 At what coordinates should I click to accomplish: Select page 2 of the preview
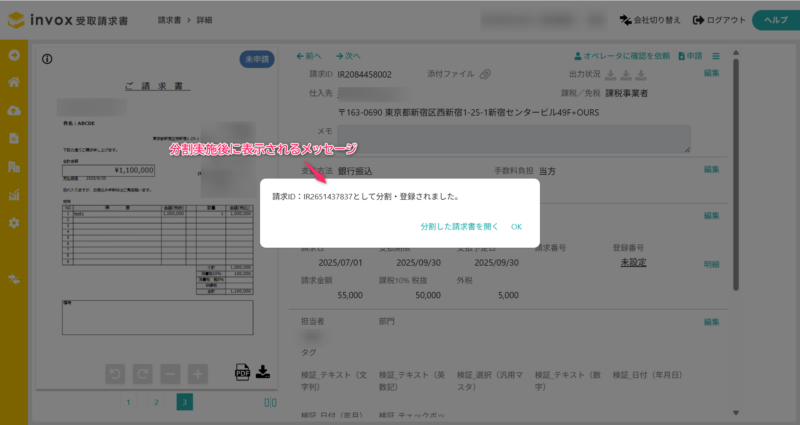click(x=156, y=402)
